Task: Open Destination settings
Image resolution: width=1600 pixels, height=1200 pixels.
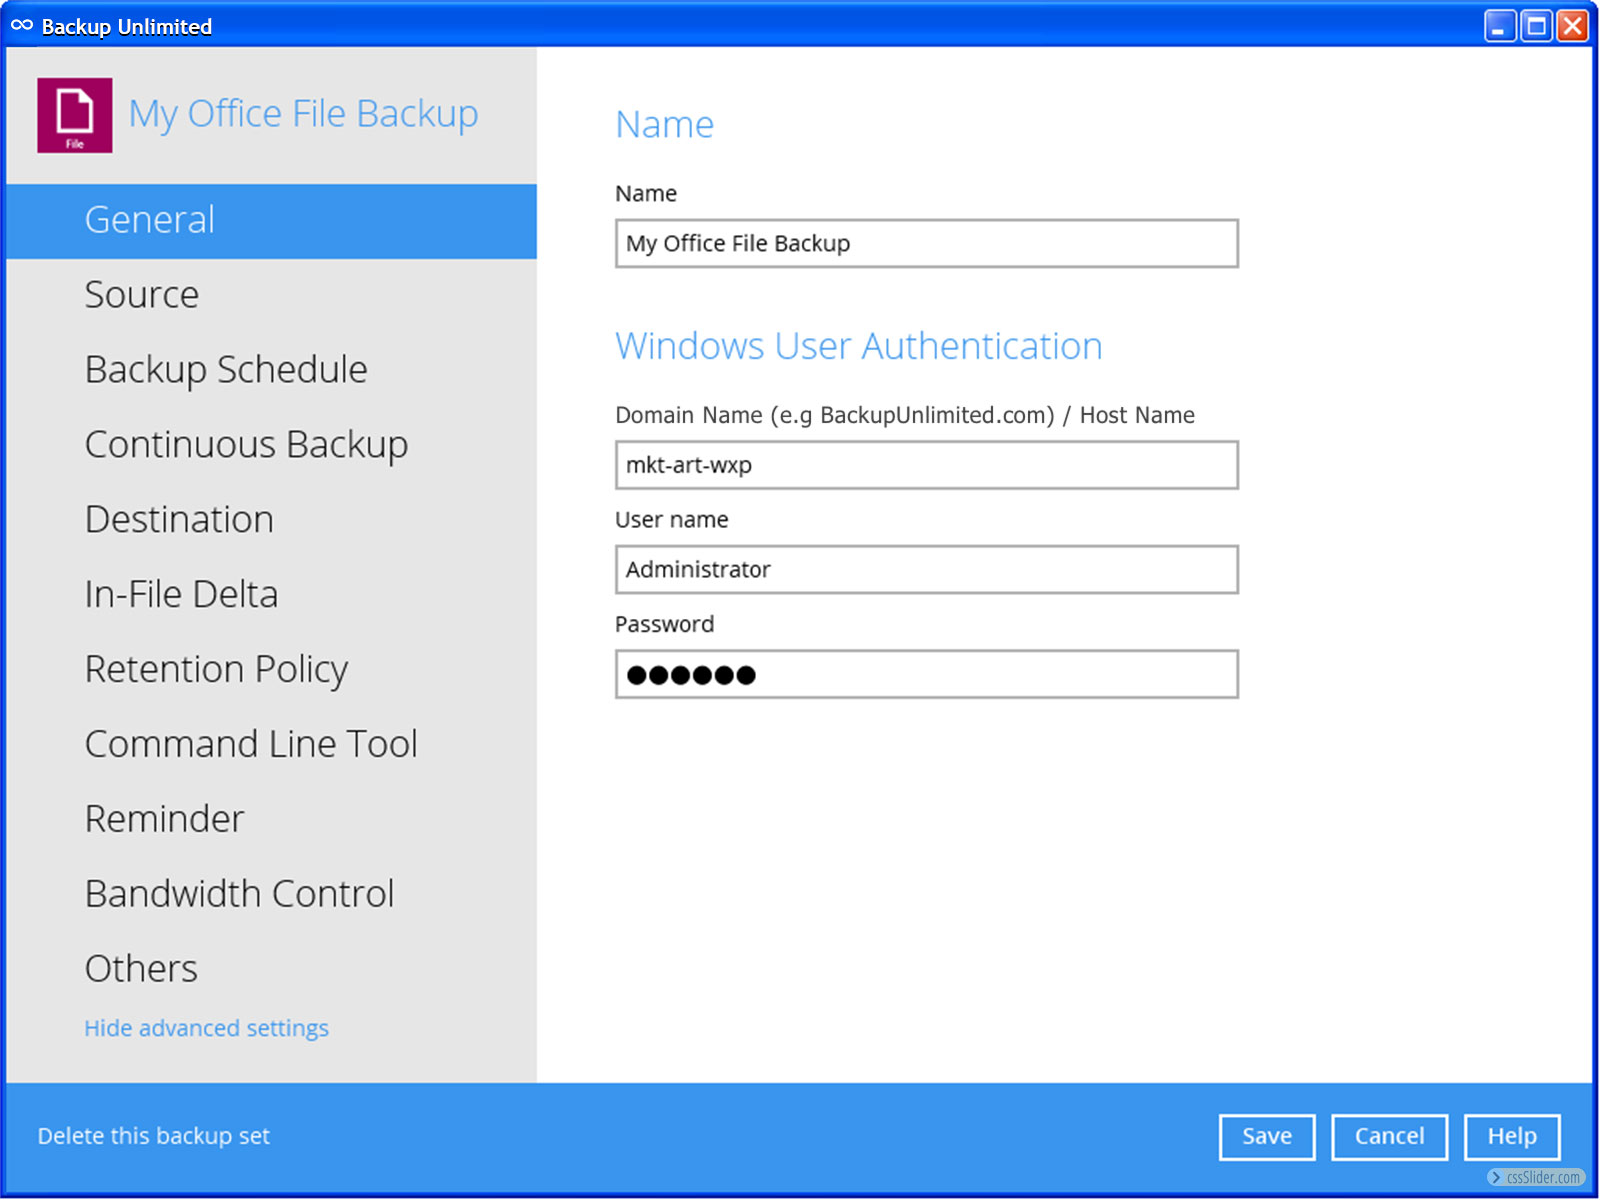Action: pos(179,520)
